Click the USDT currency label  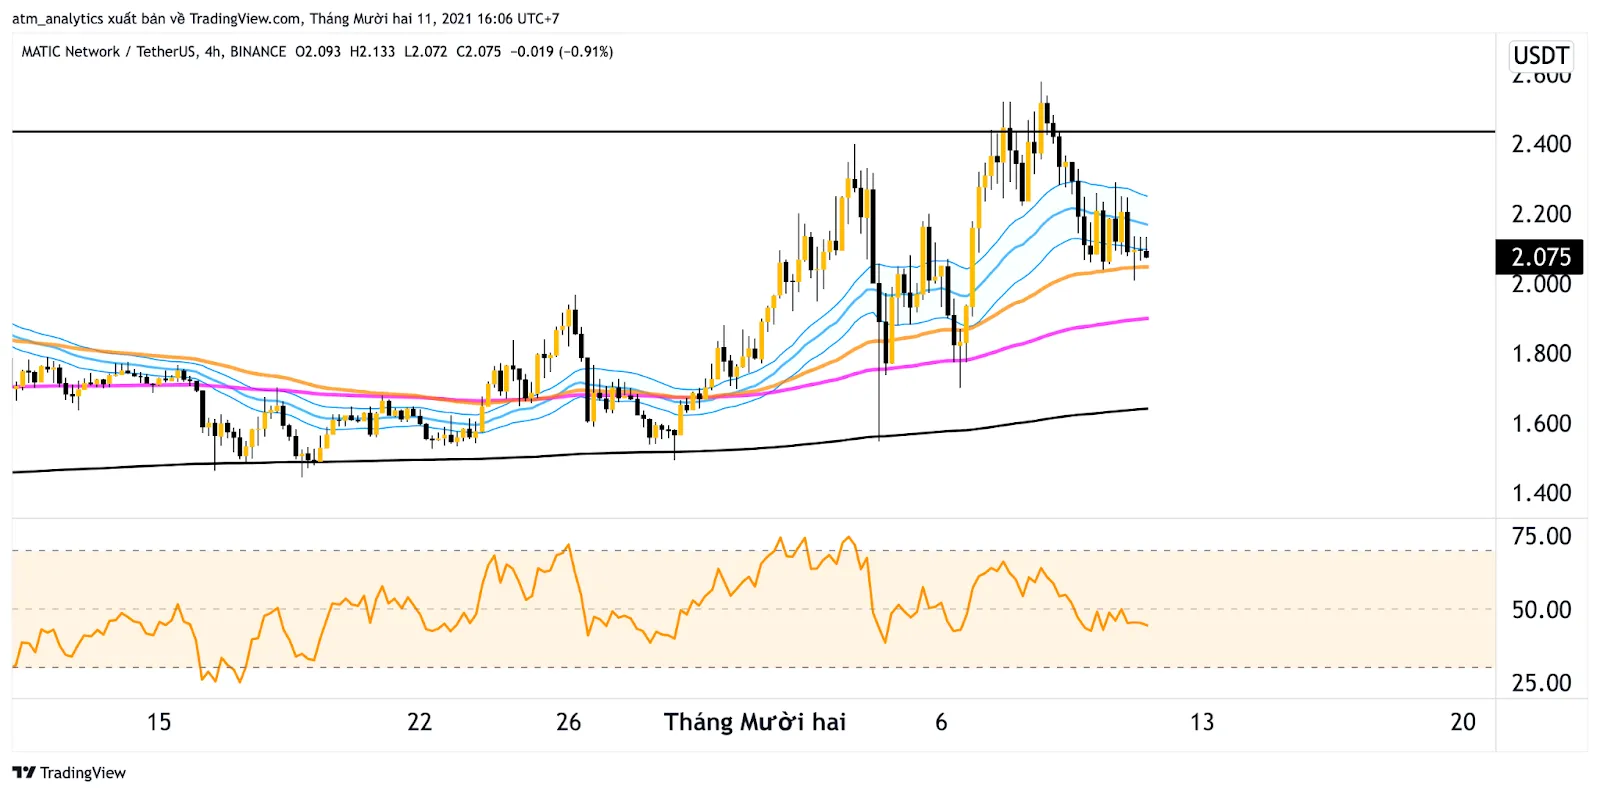pos(1541,55)
